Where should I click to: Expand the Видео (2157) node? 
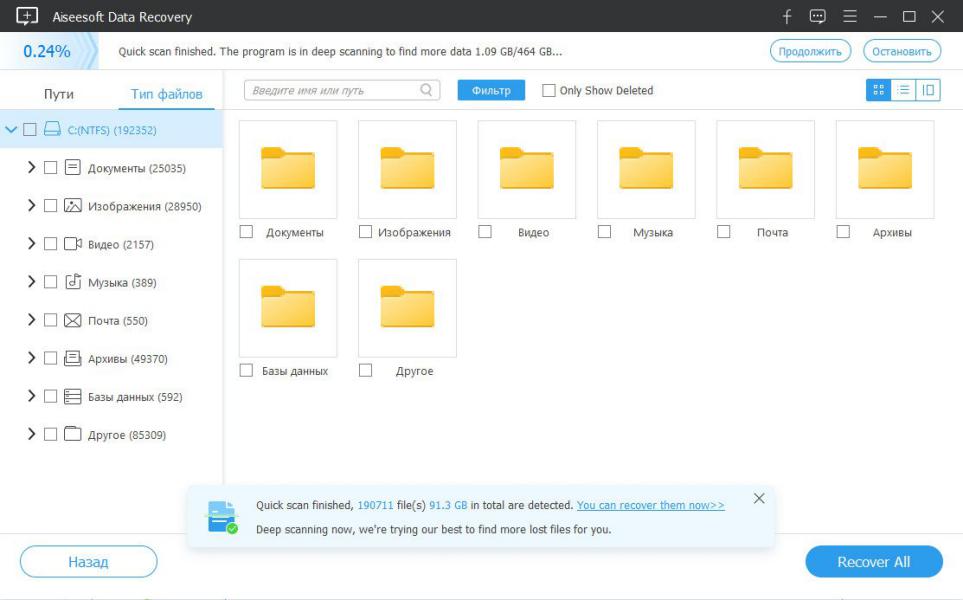pyautogui.click(x=31, y=243)
